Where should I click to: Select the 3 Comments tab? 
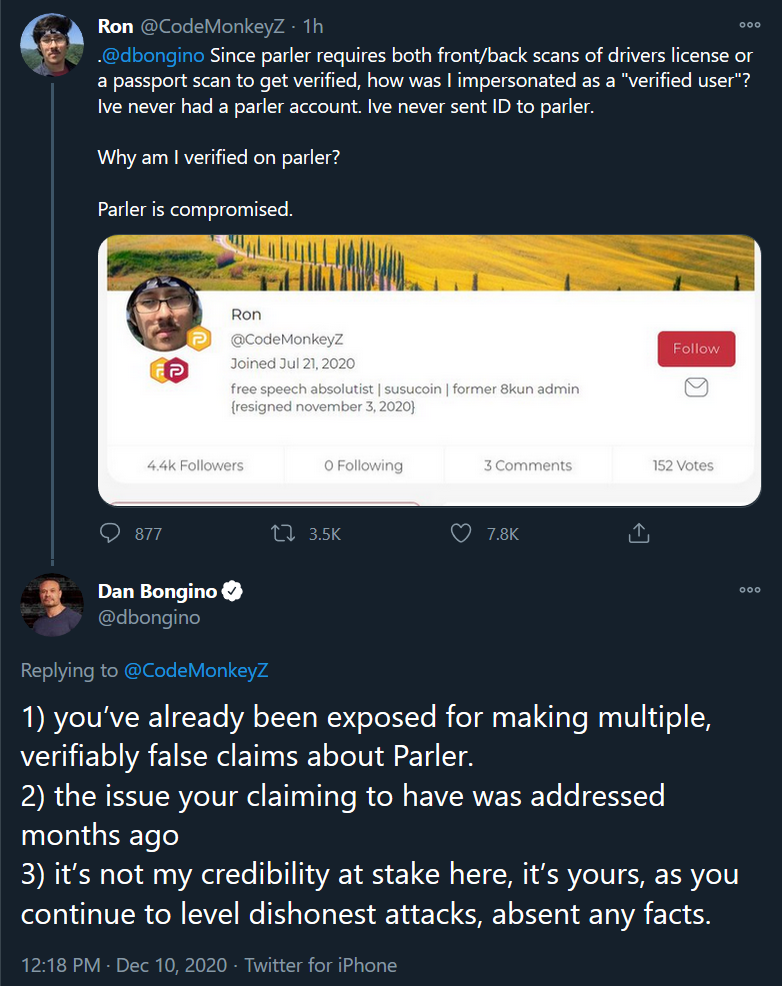click(x=528, y=465)
